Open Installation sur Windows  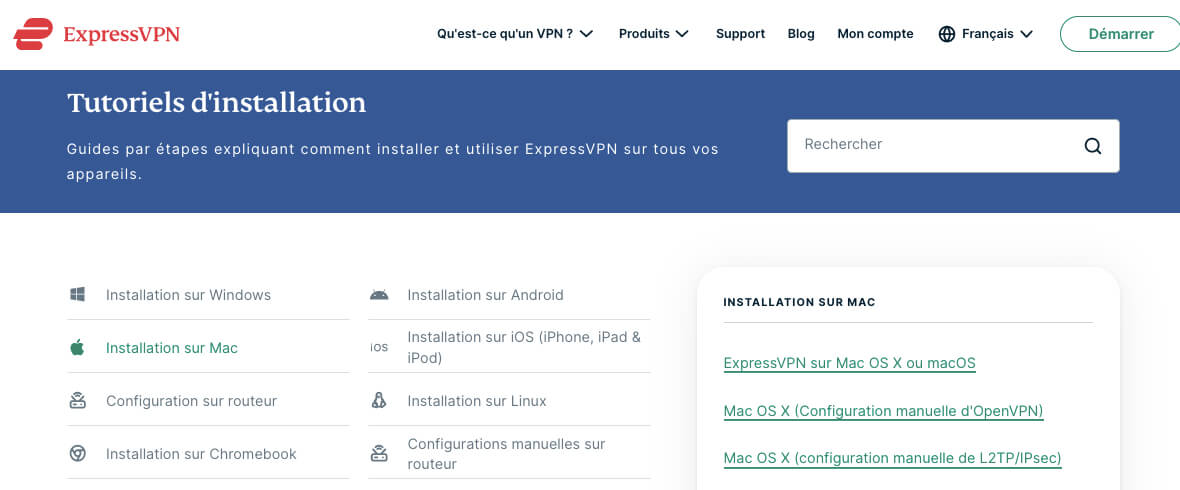(x=188, y=295)
